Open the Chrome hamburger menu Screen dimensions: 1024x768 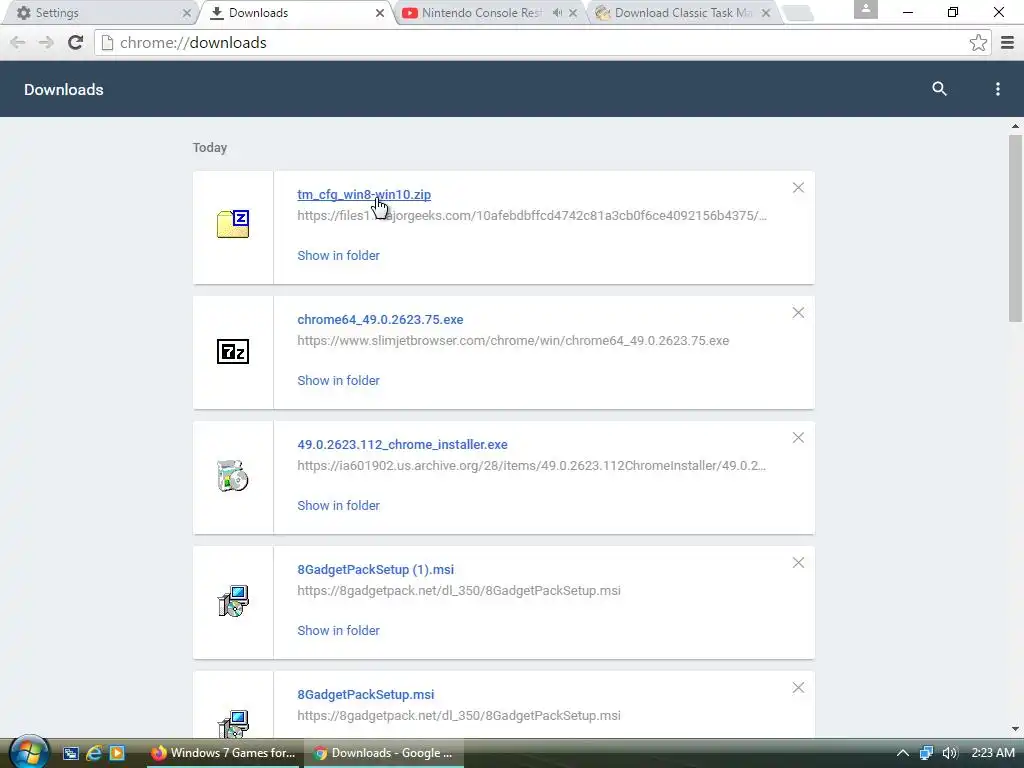1007,42
